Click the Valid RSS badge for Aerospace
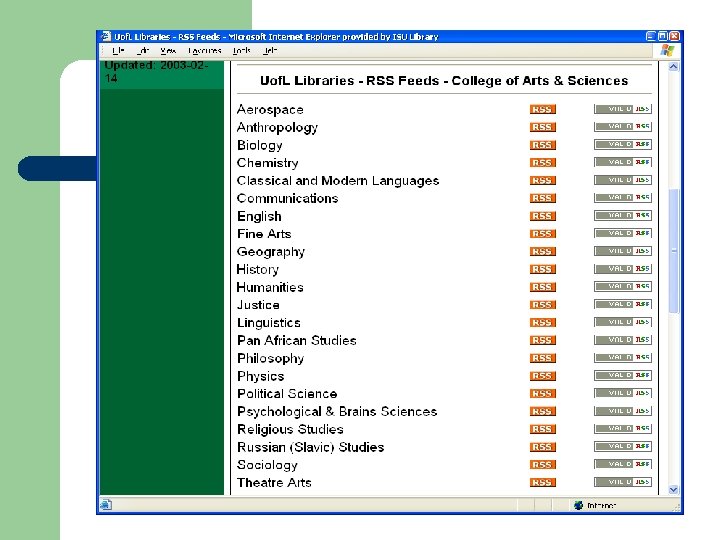The height and width of the screenshot is (540, 720). coord(623,109)
